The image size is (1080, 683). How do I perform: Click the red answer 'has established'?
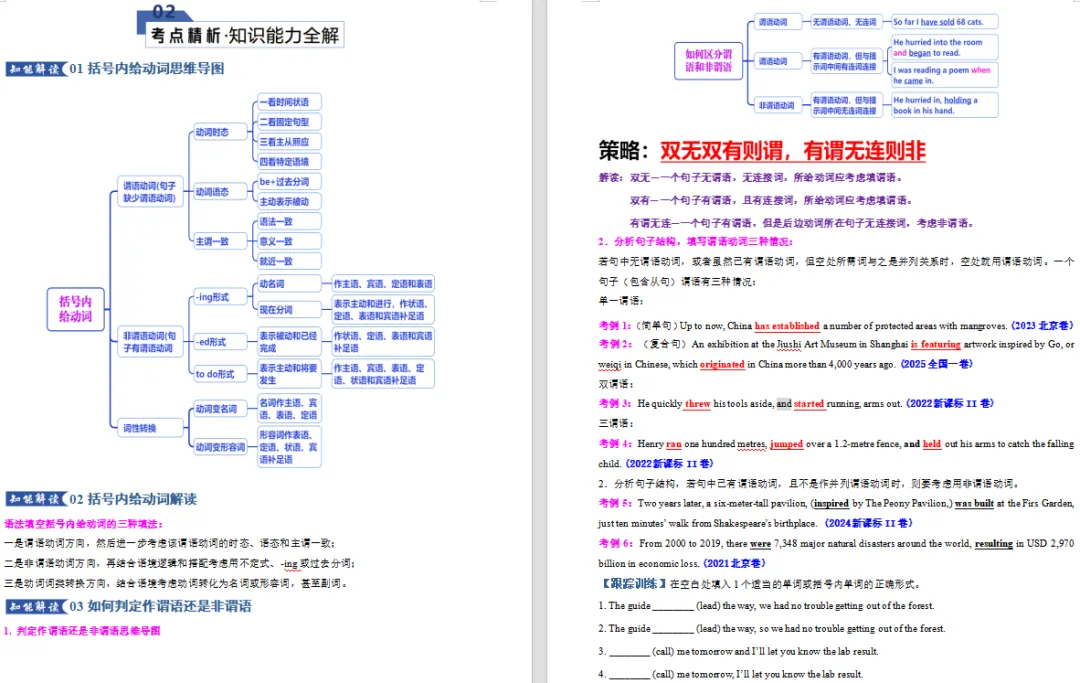pyautogui.click(x=787, y=326)
